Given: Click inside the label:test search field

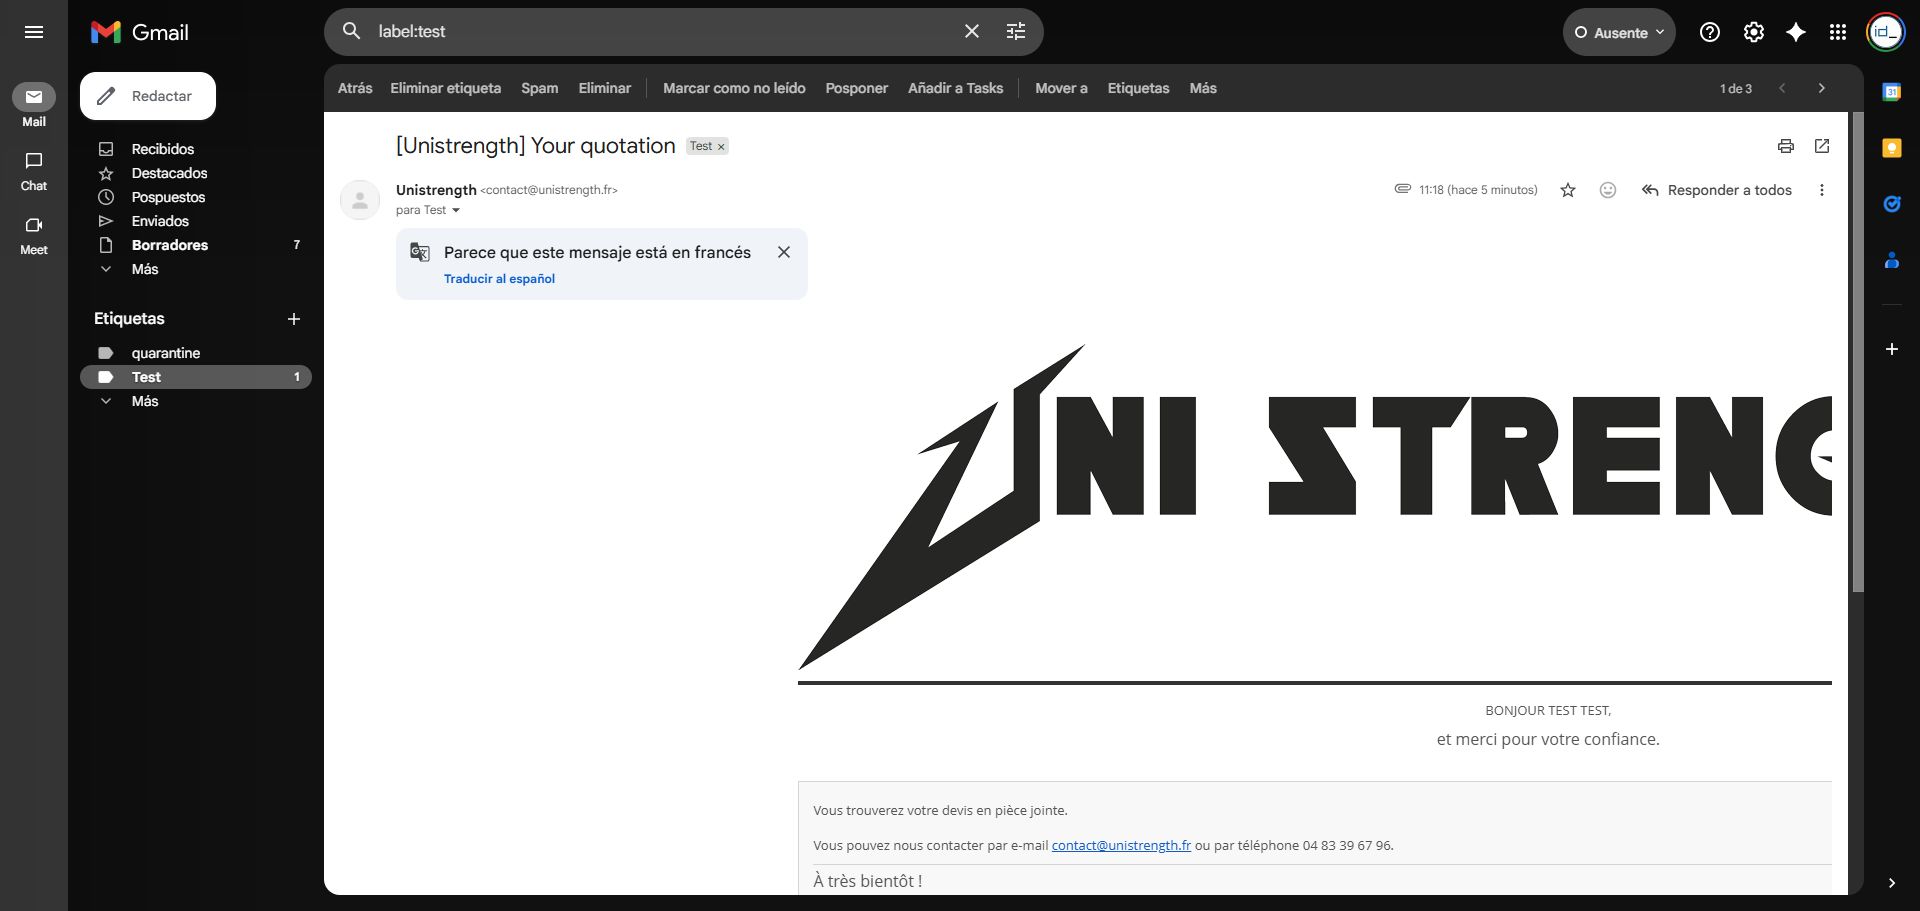Looking at the screenshot, I should point(660,31).
